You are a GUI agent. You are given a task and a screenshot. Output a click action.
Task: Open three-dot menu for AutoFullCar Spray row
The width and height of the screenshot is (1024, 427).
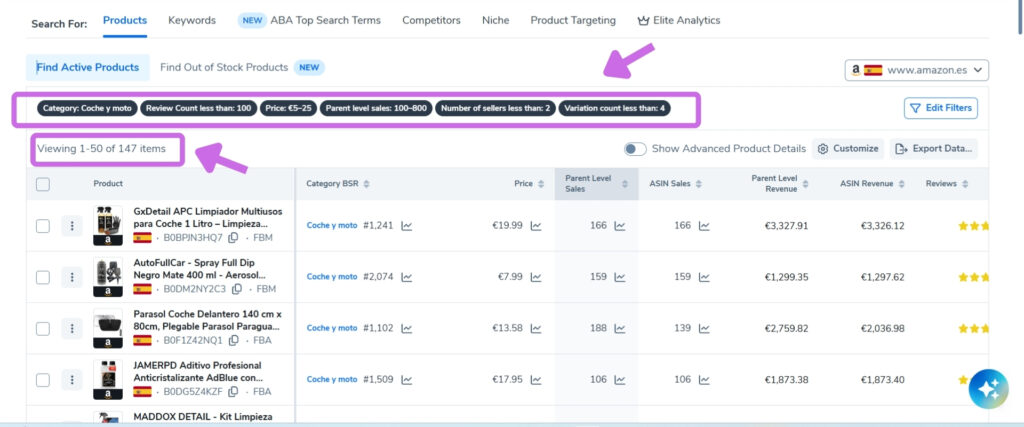[72, 277]
